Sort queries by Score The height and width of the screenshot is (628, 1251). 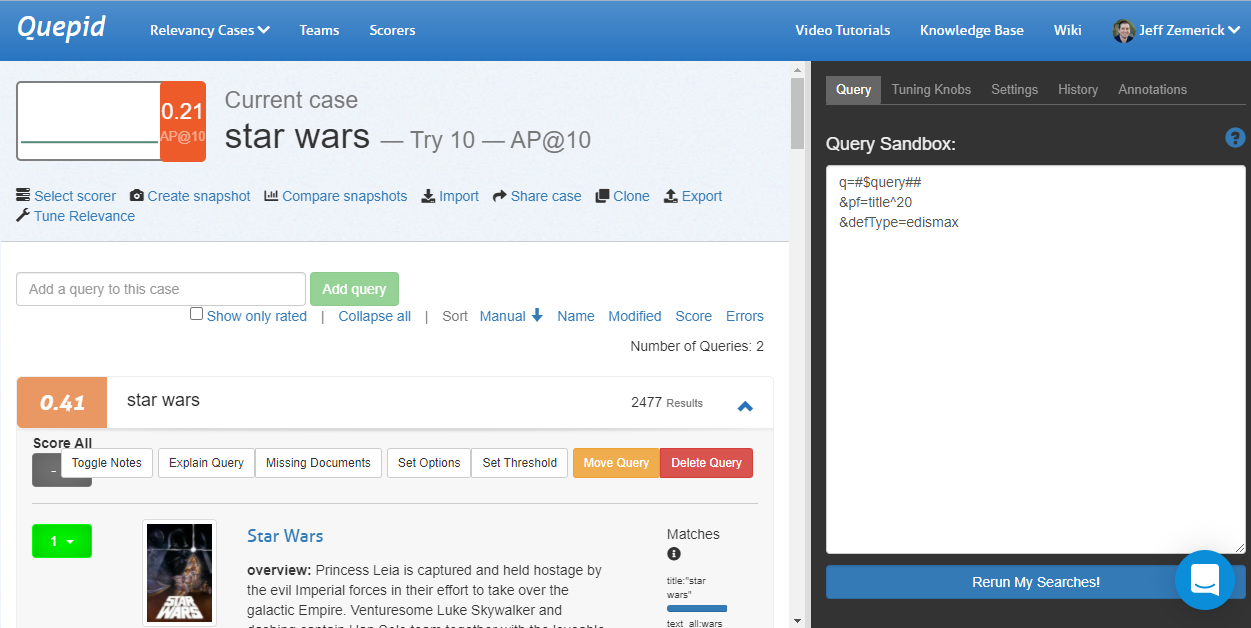tap(694, 316)
